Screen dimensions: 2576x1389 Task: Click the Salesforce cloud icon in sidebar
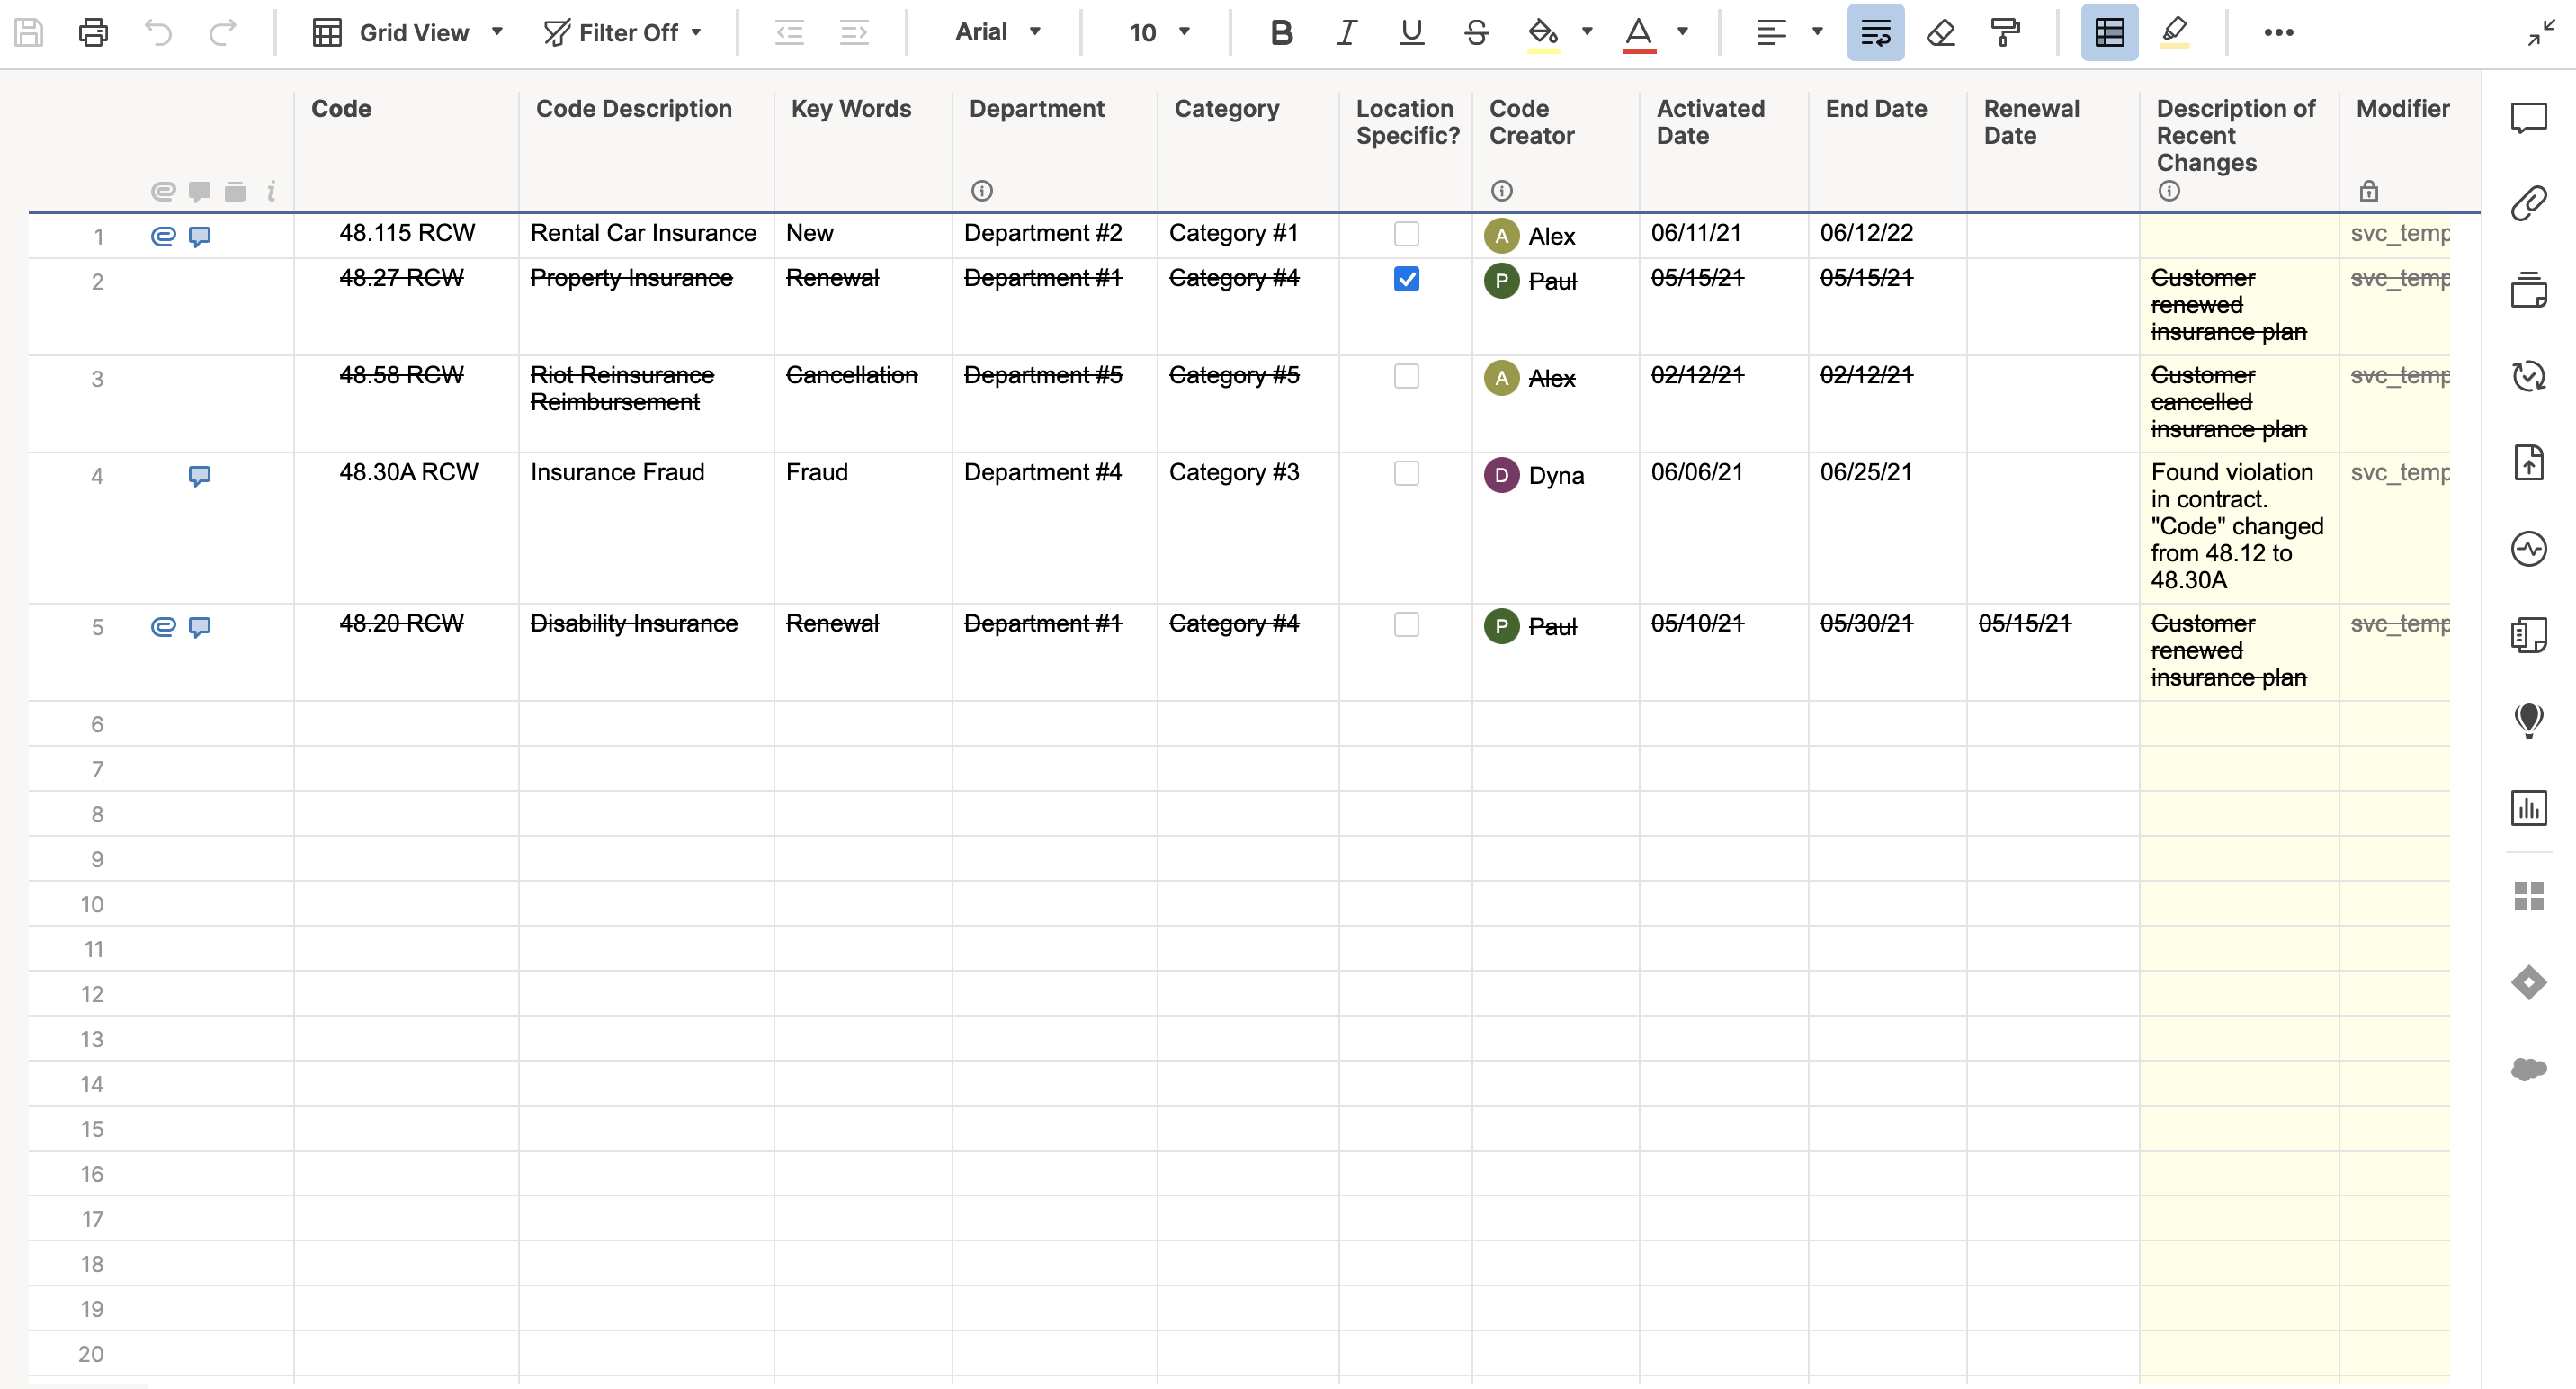tap(2528, 1068)
